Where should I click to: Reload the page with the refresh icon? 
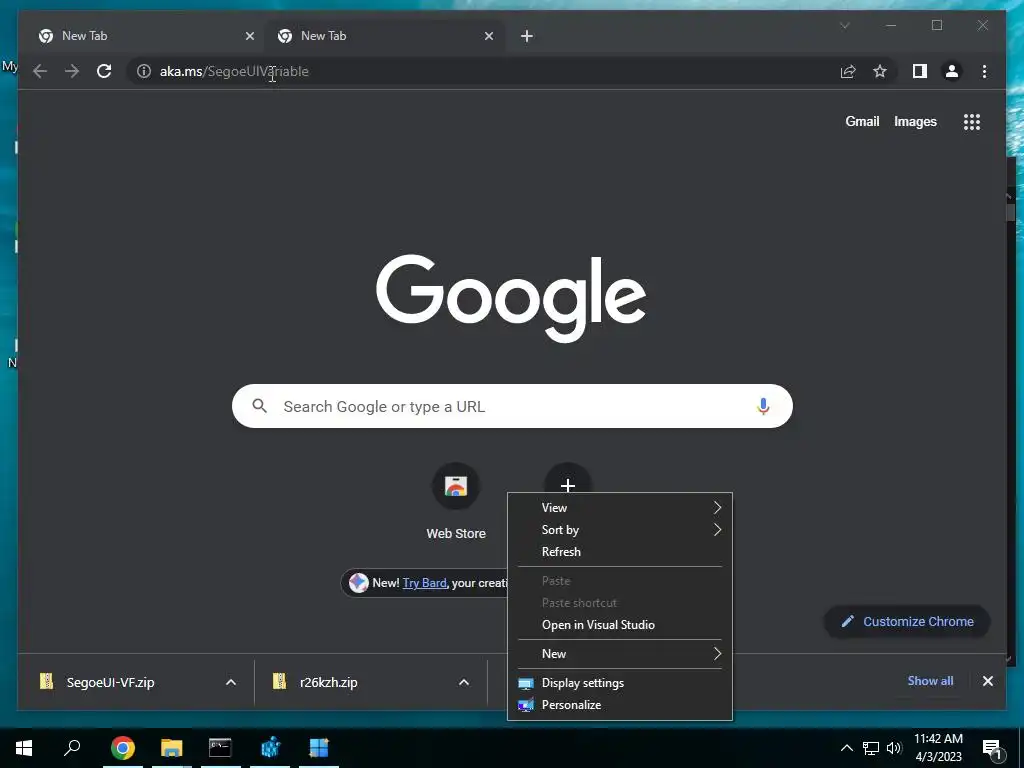click(104, 71)
